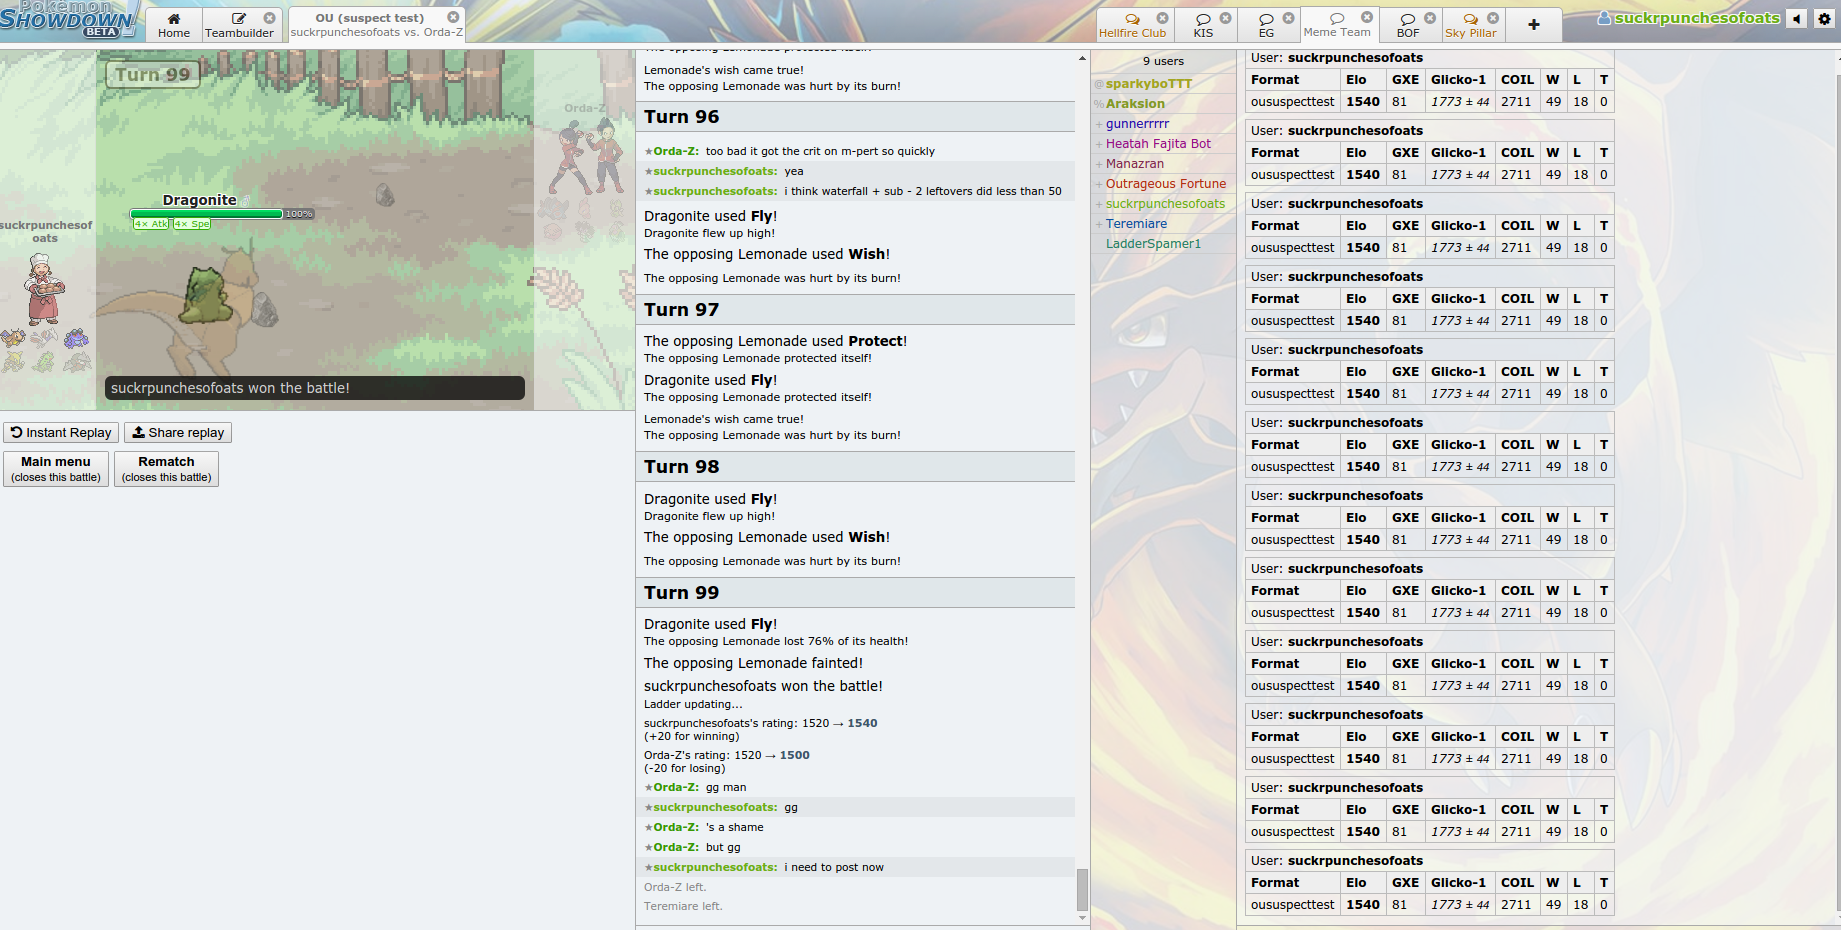Image resolution: width=1841 pixels, height=930 pixels.
Task: Click the plus icon to join rooms
Action: tap(1533, 25)
